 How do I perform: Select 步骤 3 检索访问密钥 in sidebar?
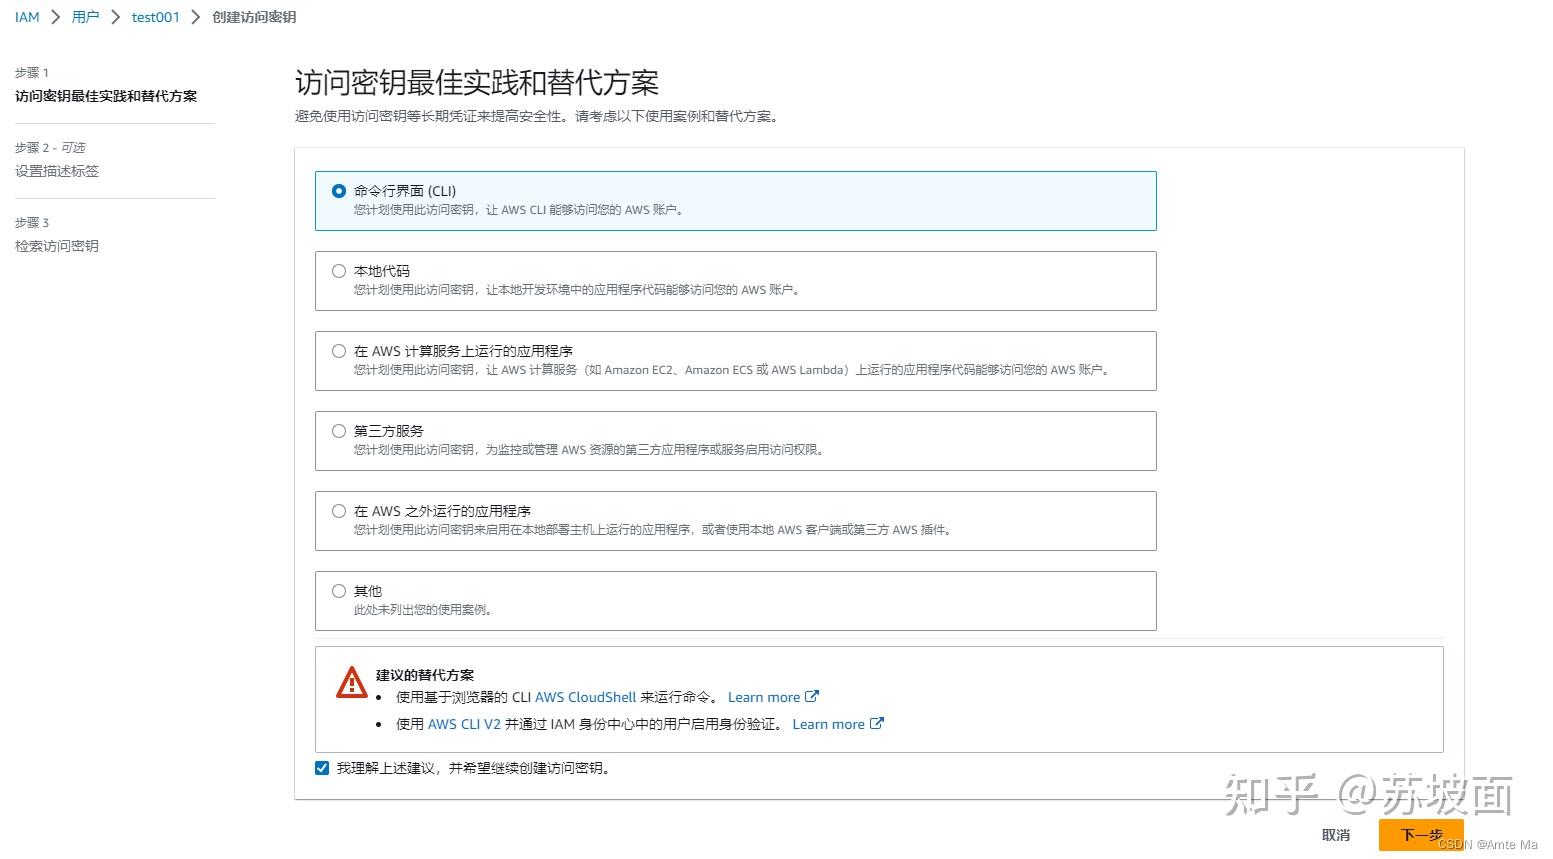57,245
